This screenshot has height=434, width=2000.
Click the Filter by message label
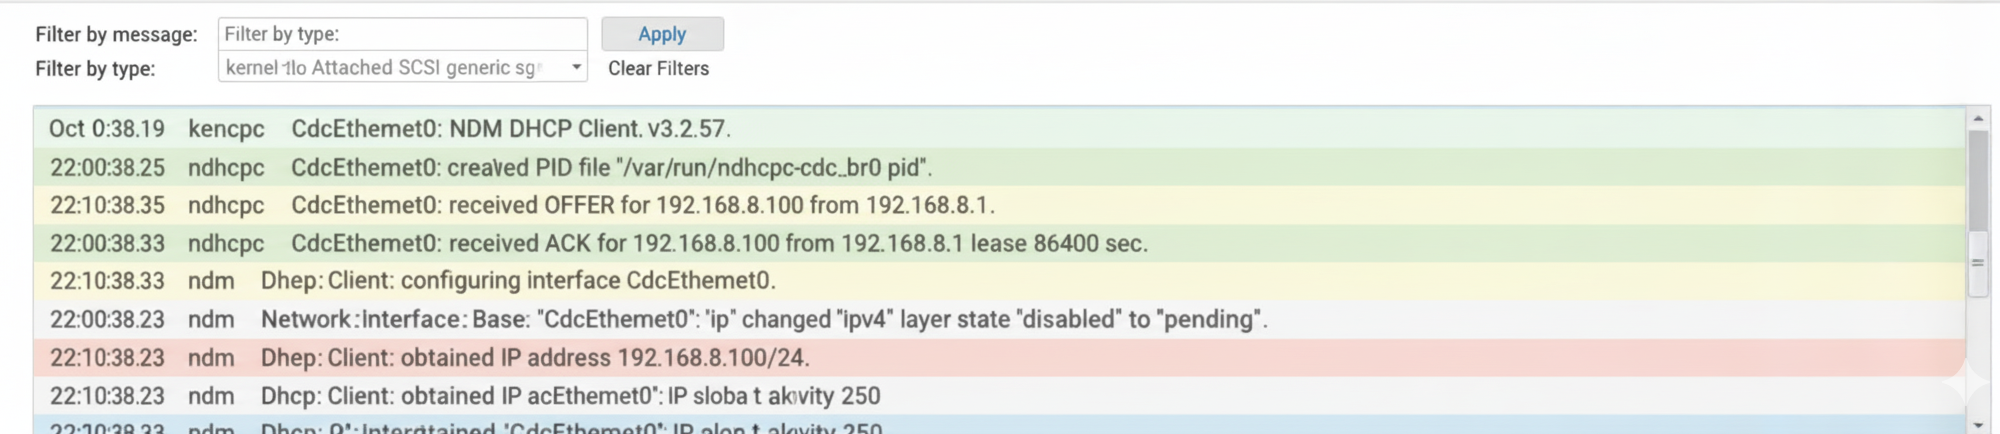pyautogui.click(x=116, y=34)
